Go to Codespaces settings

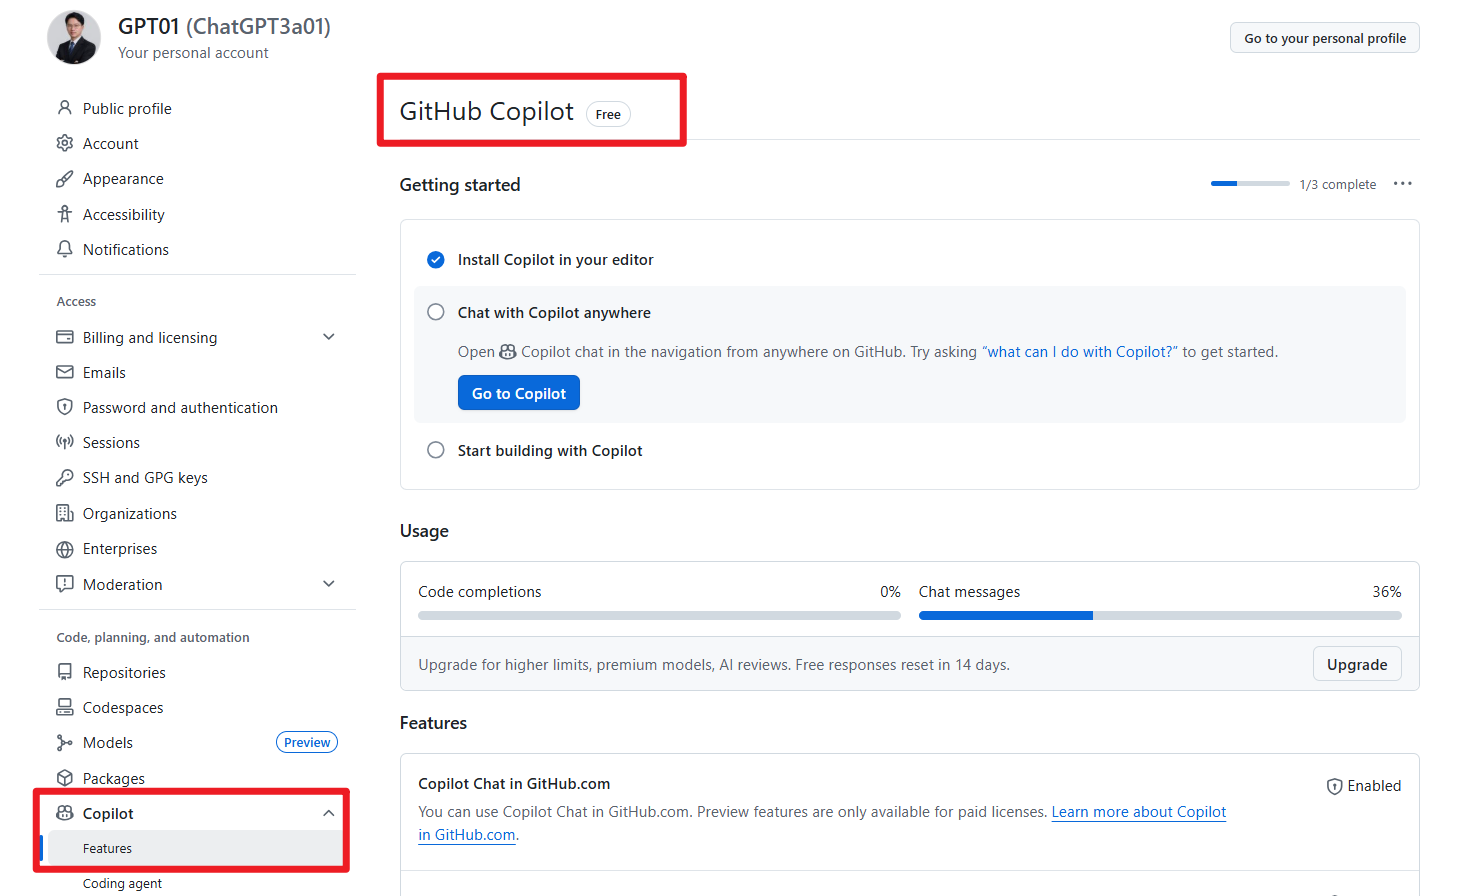point(119,707)
